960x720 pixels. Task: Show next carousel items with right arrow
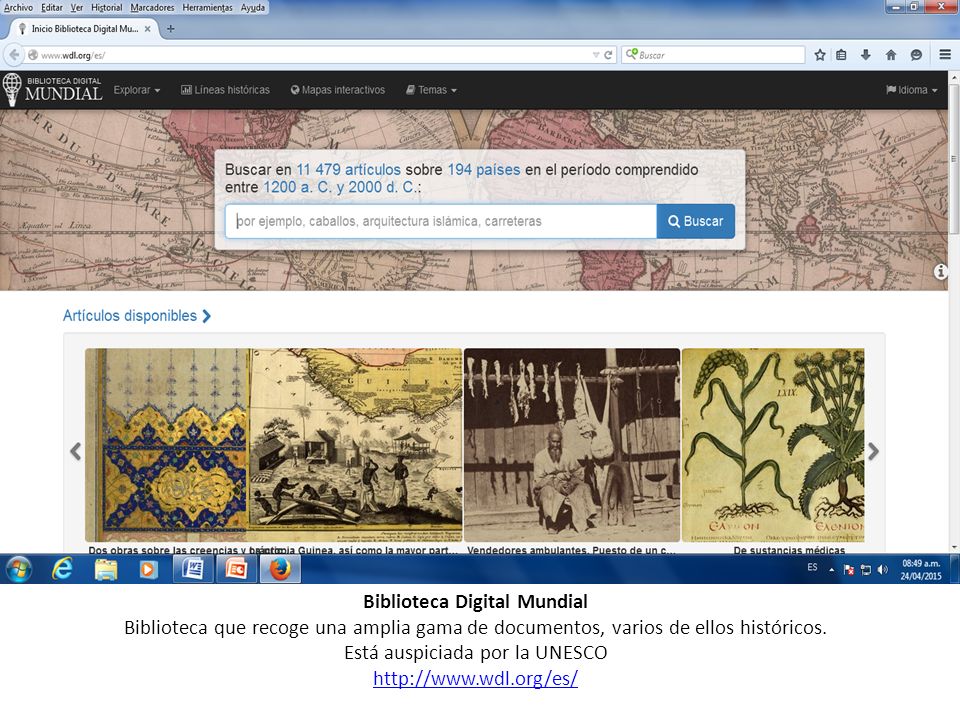coord(873,451)
